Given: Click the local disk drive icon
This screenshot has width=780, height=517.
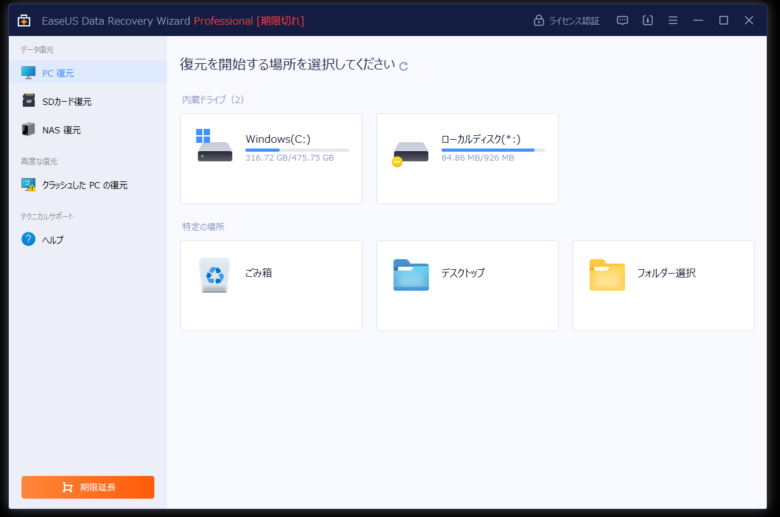Looking at the screenshot, I should coord(410,153).
